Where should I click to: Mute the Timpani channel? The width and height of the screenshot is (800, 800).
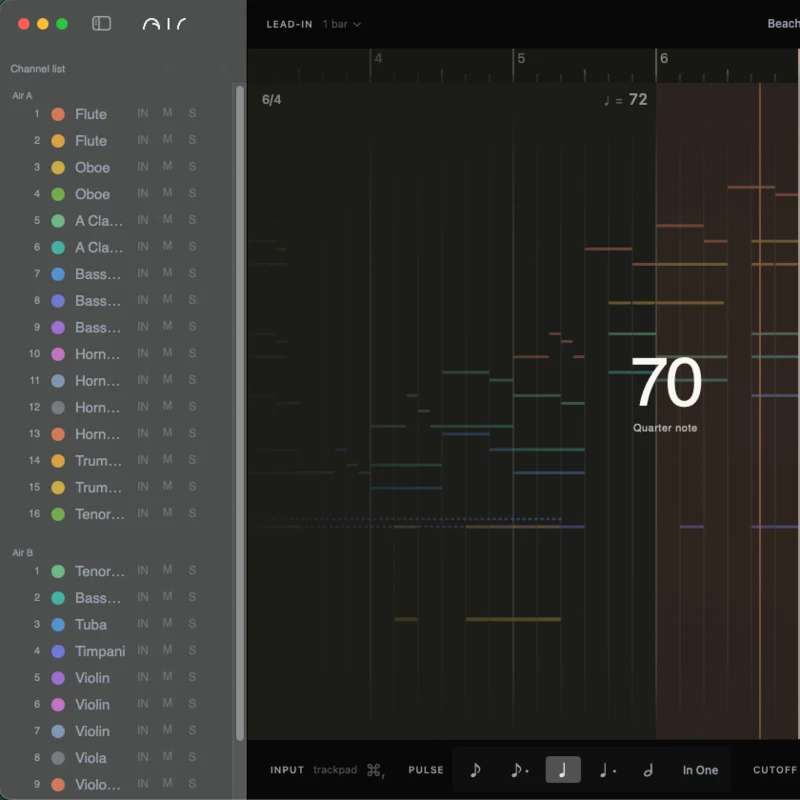coord(167,649)
